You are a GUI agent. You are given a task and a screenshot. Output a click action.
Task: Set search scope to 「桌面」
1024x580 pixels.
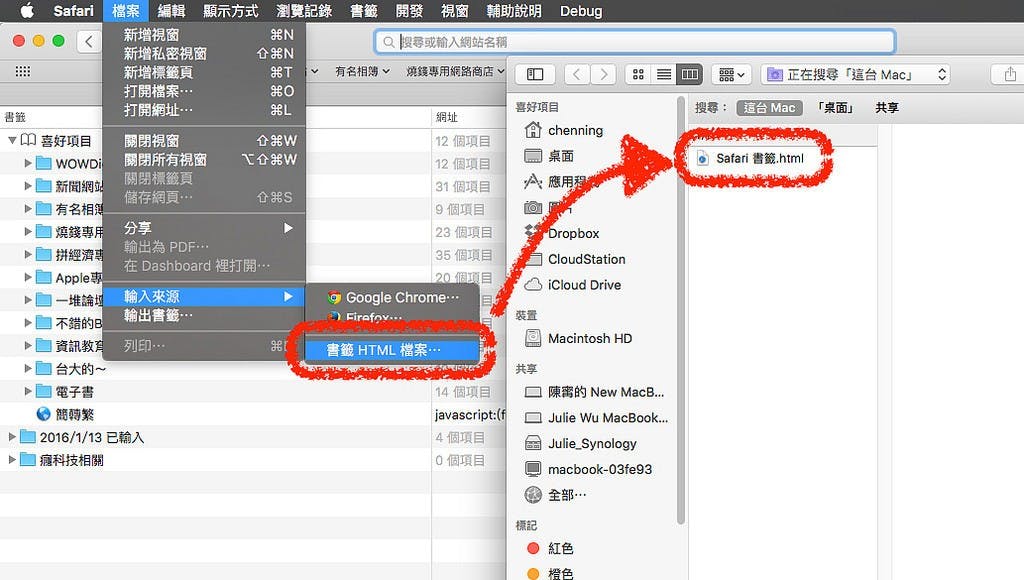click(835, 108)
